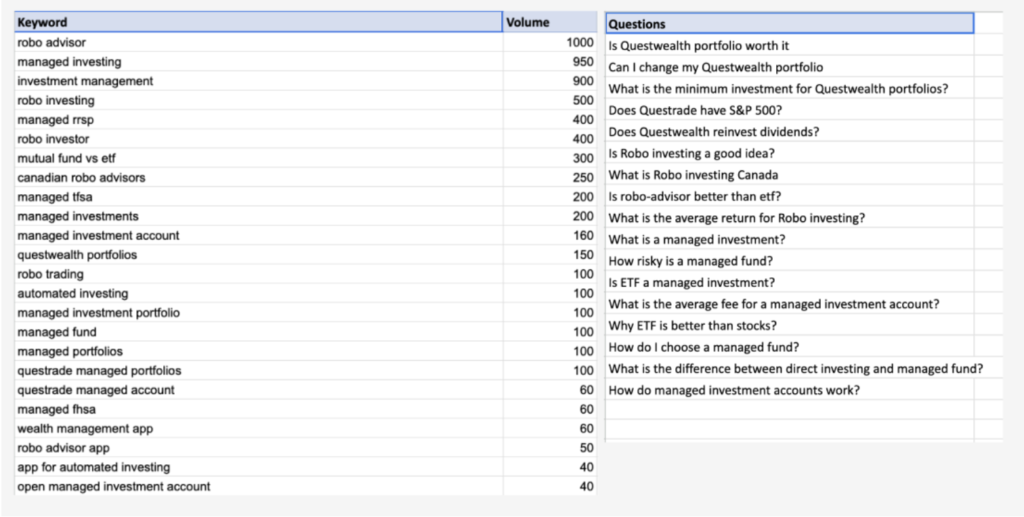Click the 'robo investor' keyword cell
The height and width of the screenshot is (517, 1024).
259,139
